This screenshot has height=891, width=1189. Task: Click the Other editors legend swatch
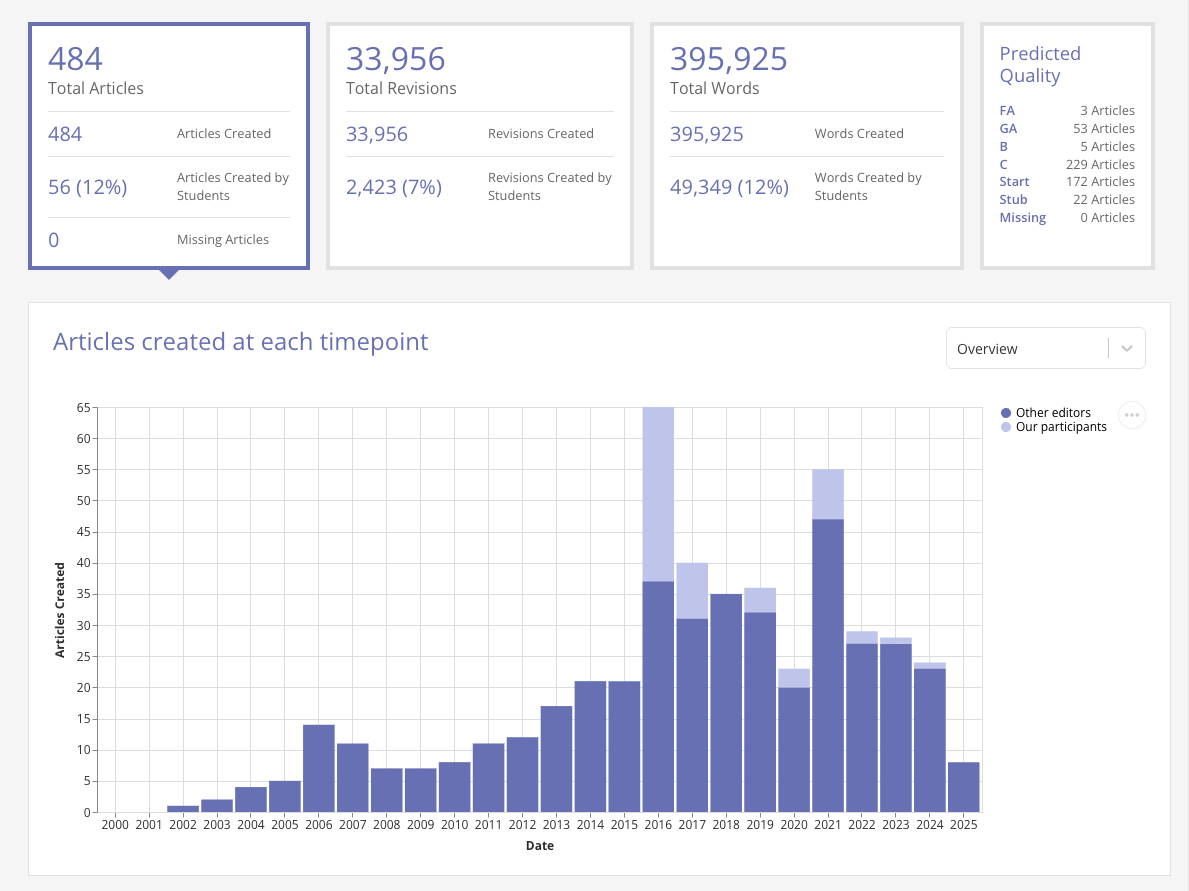click(x=1005, y=413)
